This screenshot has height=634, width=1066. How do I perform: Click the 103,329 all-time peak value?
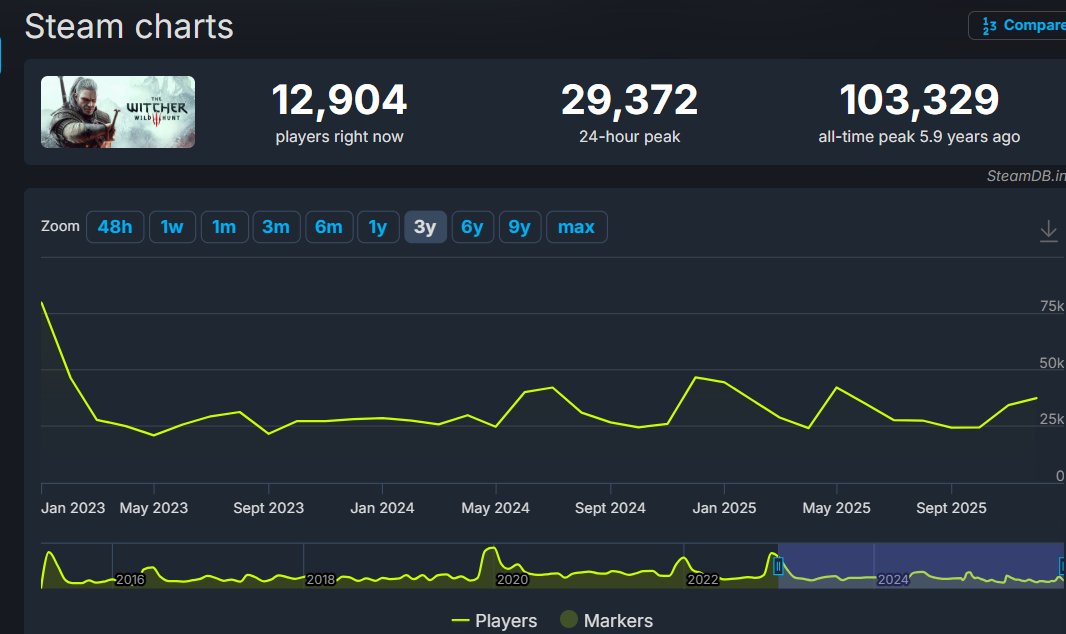(919, 100)
